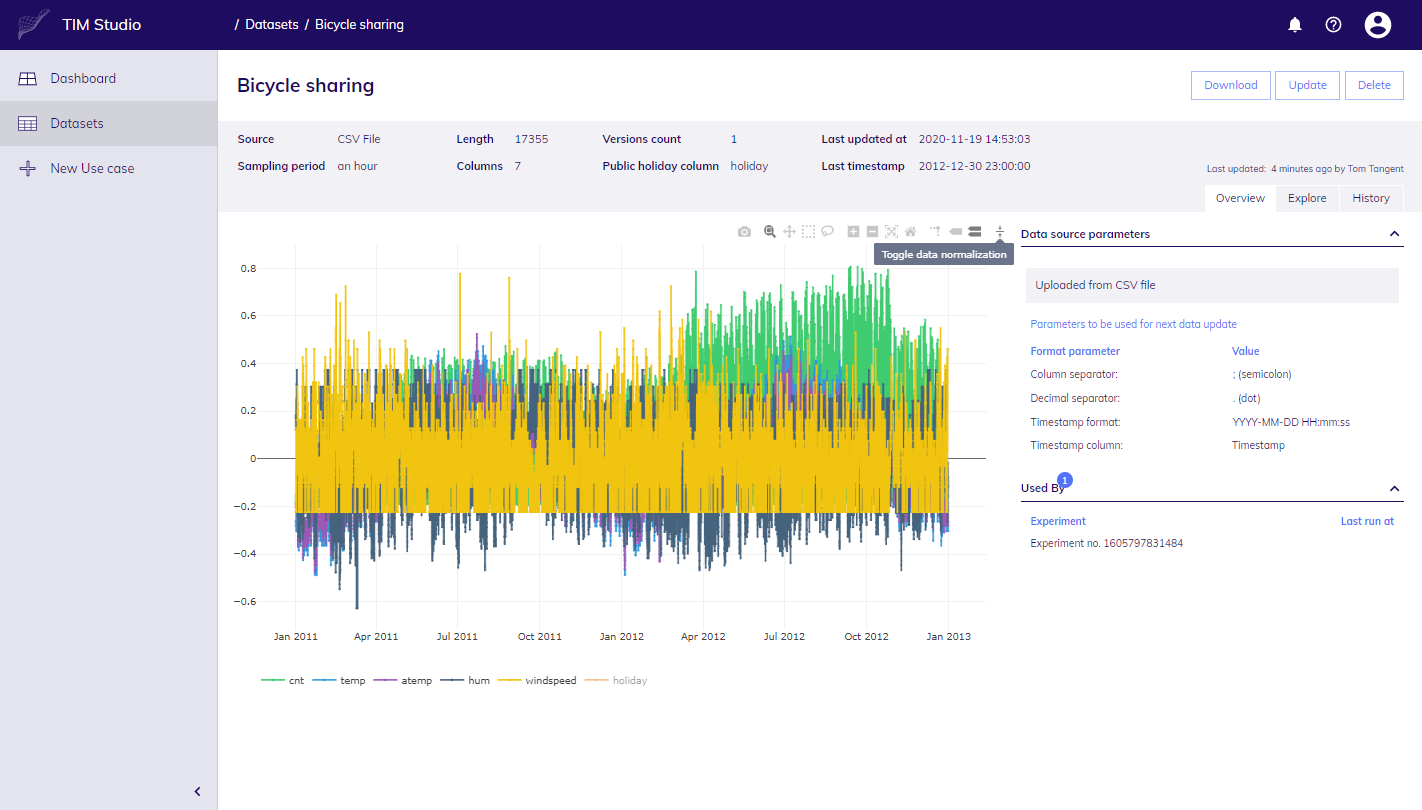Screen dimensions: 1422x810
Task: Download plot as PNG with camera icon
Action: click(744, 231)
